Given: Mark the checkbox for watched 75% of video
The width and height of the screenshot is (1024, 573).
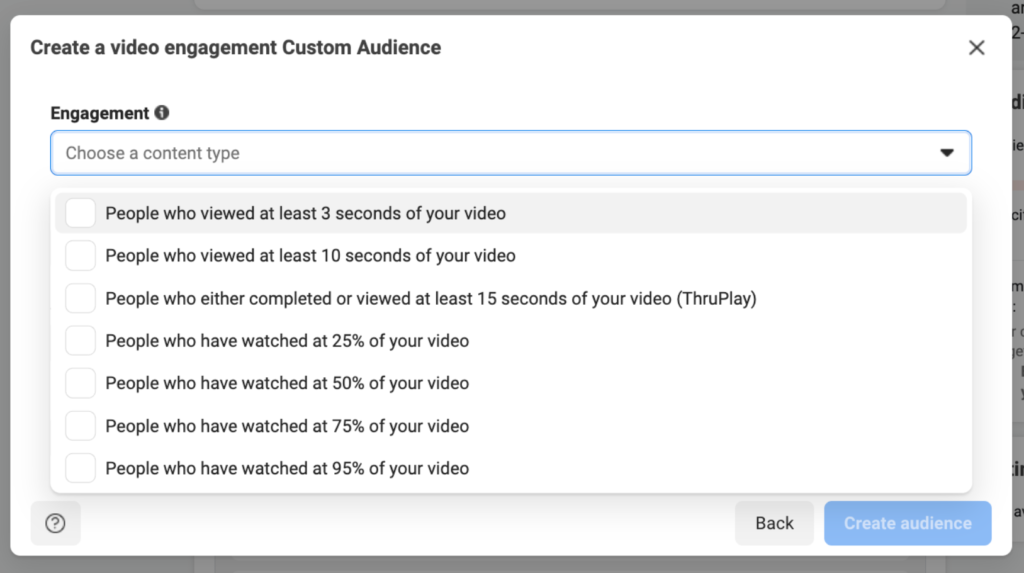Looking at the screenshot, I should click(x=80, y=426).
